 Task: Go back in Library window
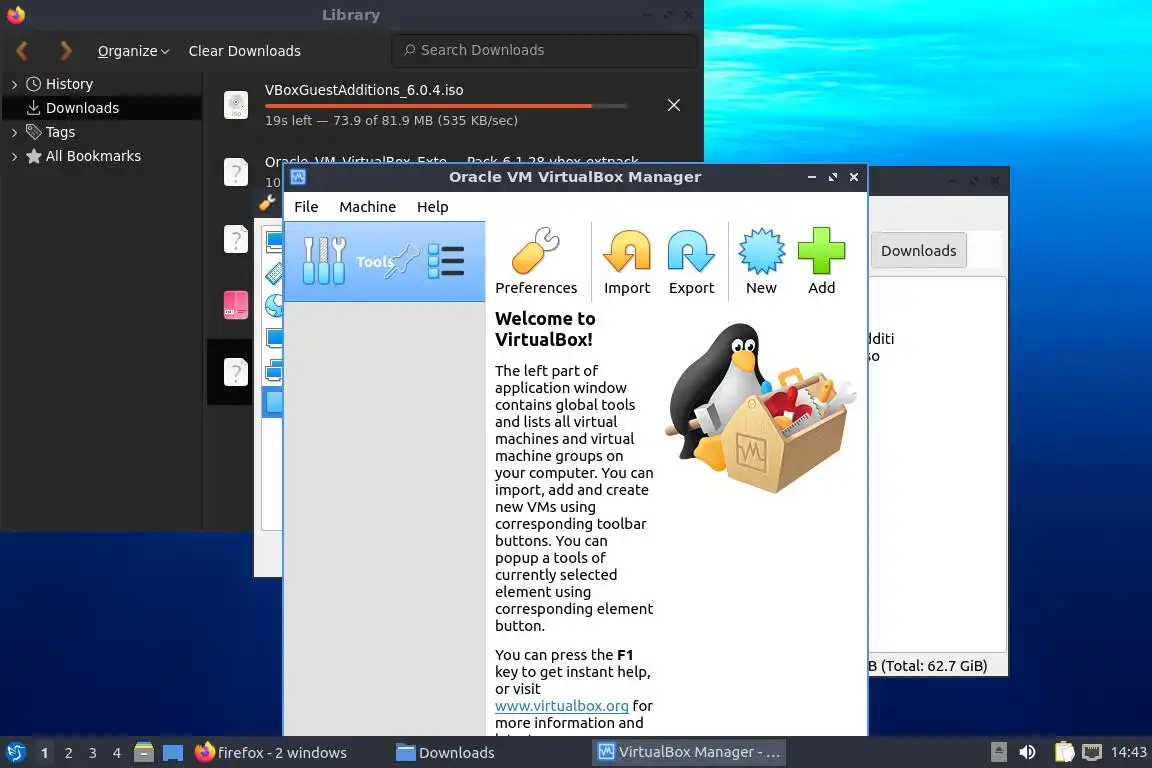click(x=22, y=51)
